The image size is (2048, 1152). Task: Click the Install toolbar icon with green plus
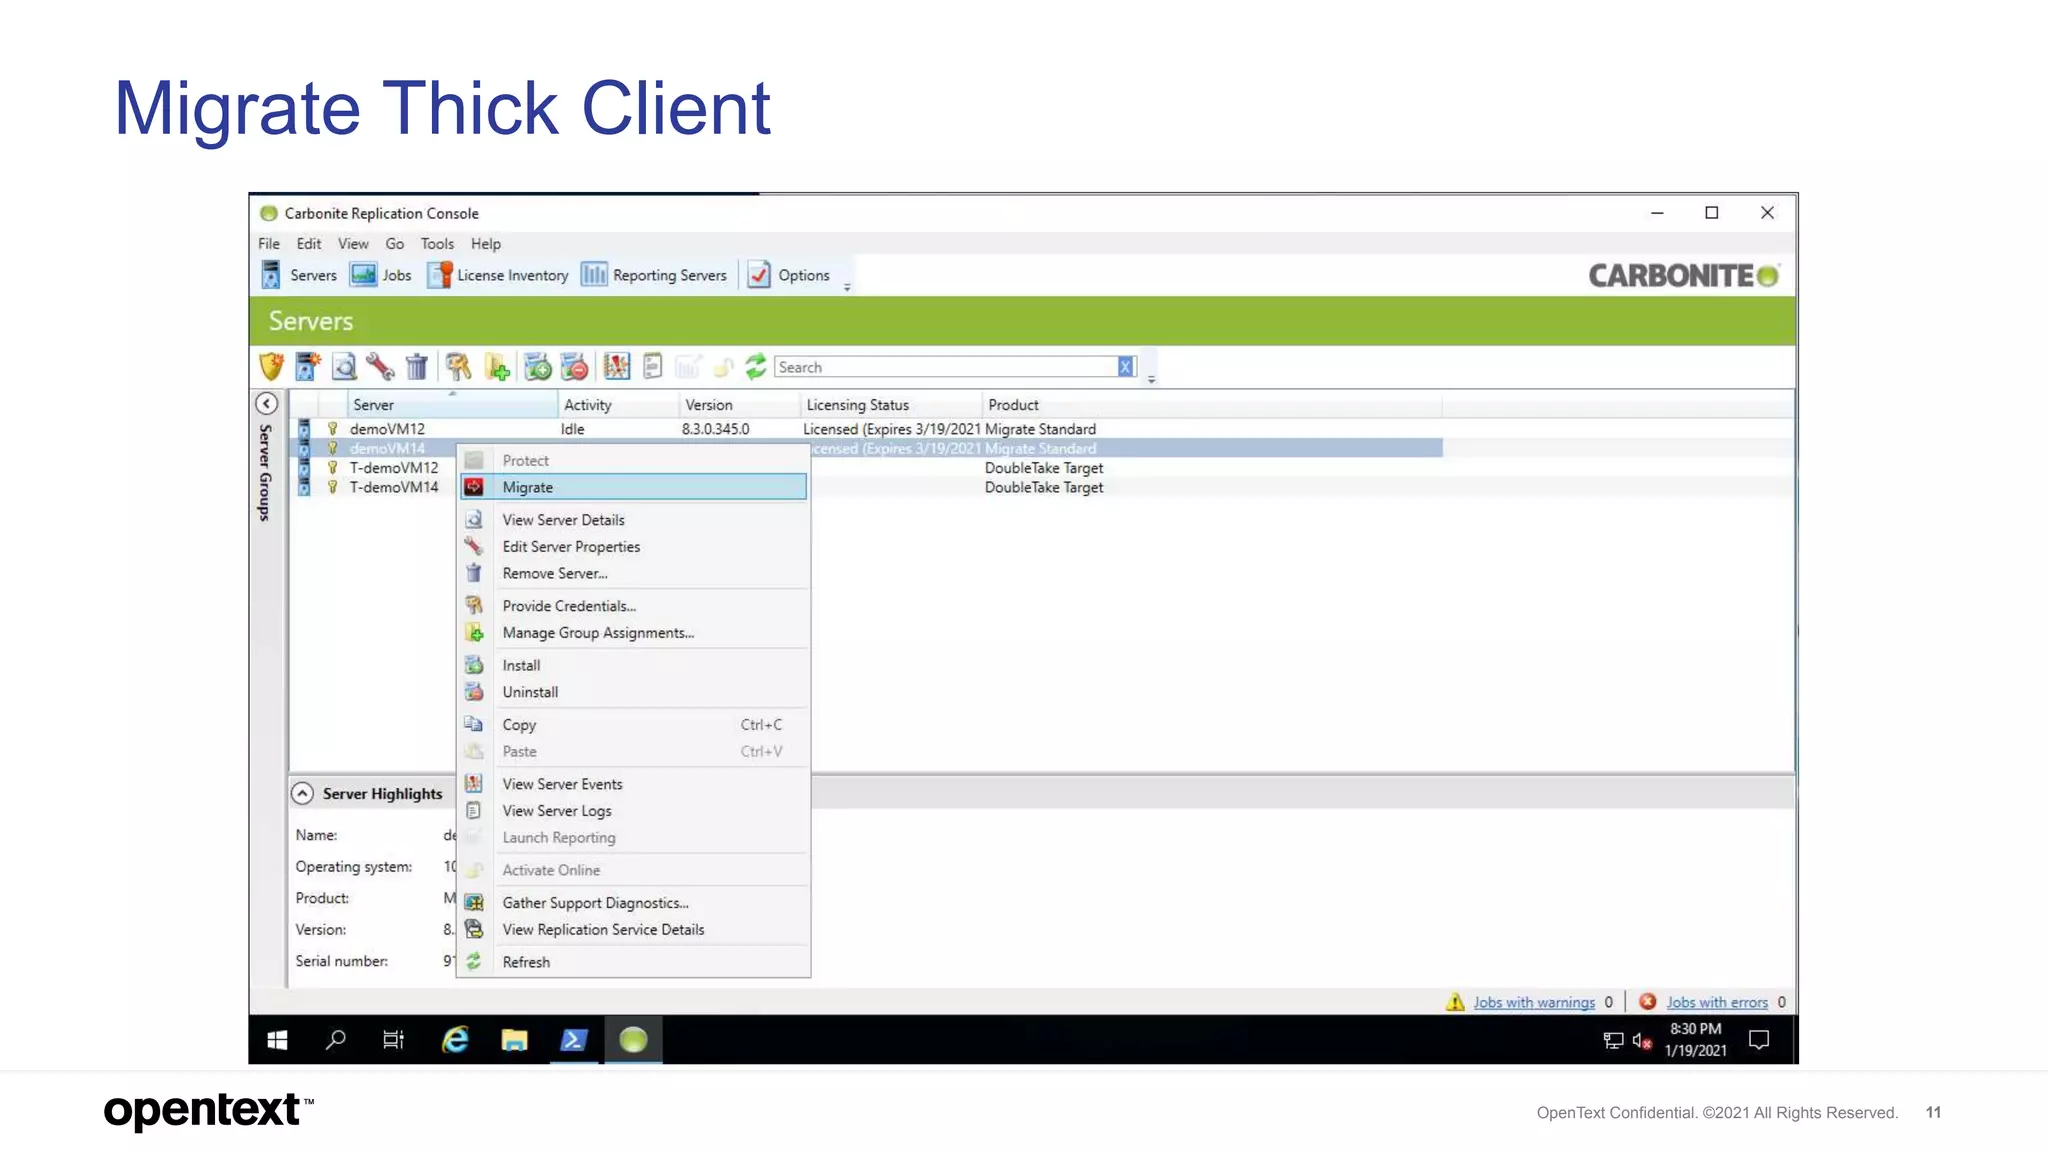pos(538,367)
